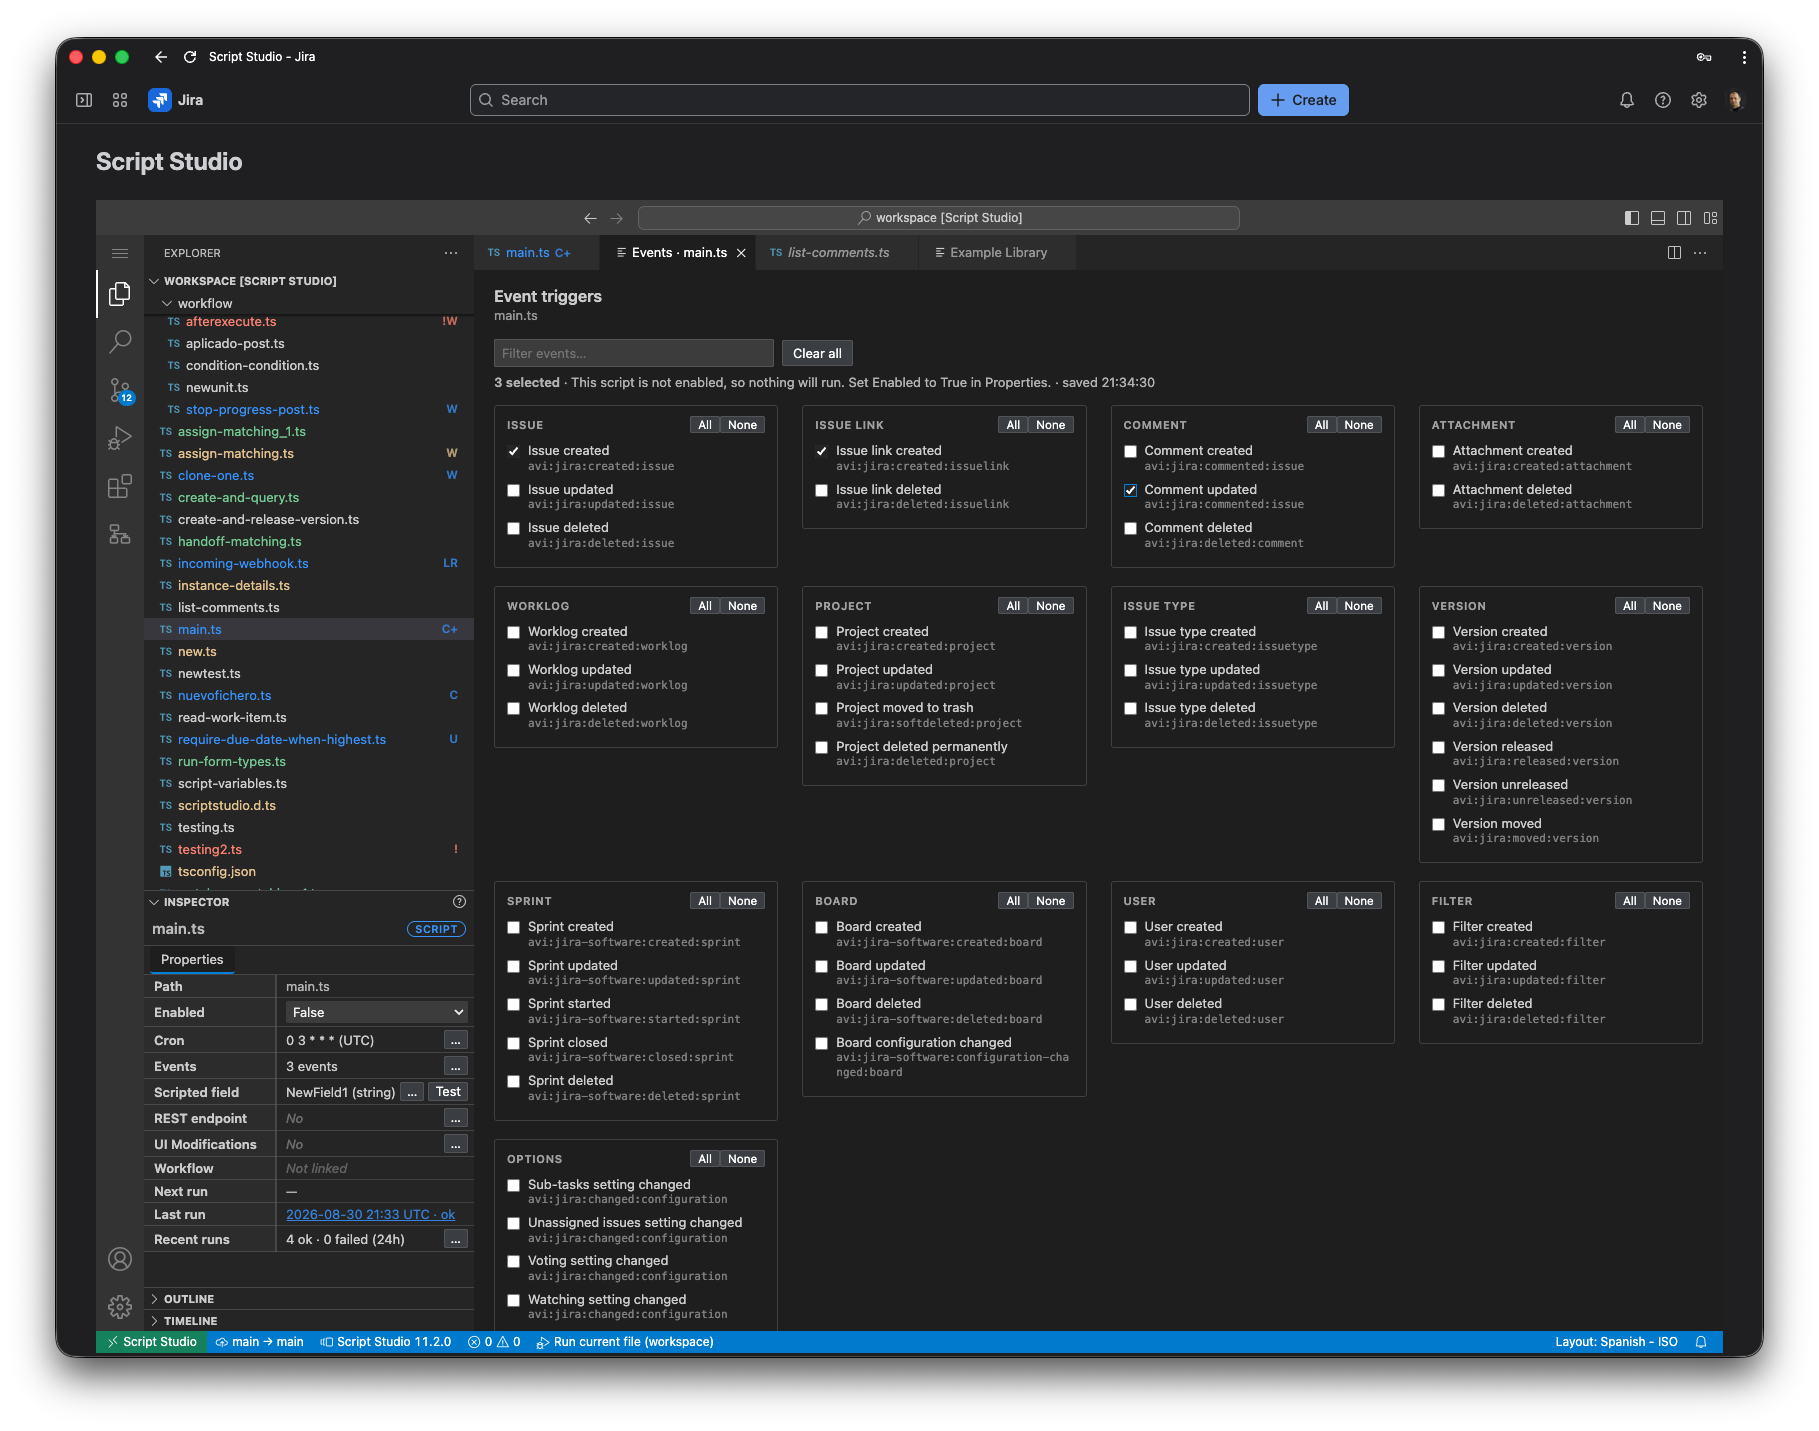Viewport: 1819px width, 1431px height.
Task: Close the Events main.ts tab
Action: tap(741, 253)
